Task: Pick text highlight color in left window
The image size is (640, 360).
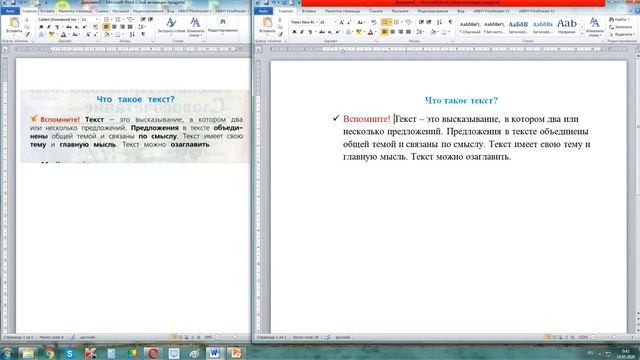Action: coord(52,35)
